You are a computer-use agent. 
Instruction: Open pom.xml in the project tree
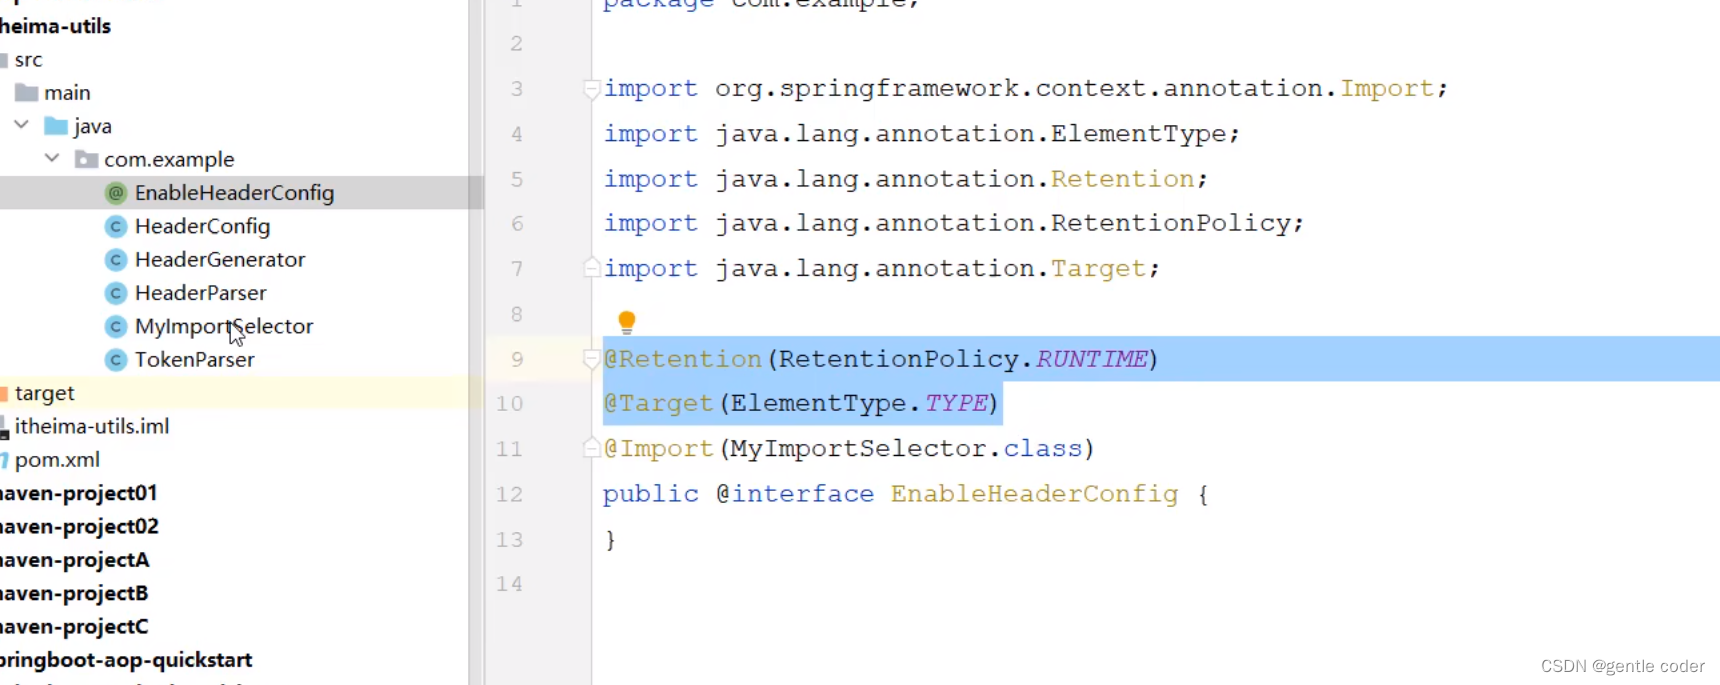tap(57, 460)
